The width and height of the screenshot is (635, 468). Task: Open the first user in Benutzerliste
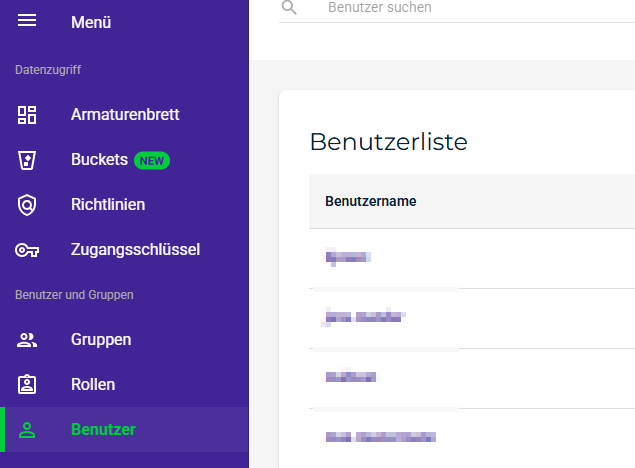pyautogui.click(x=348, y=258)
